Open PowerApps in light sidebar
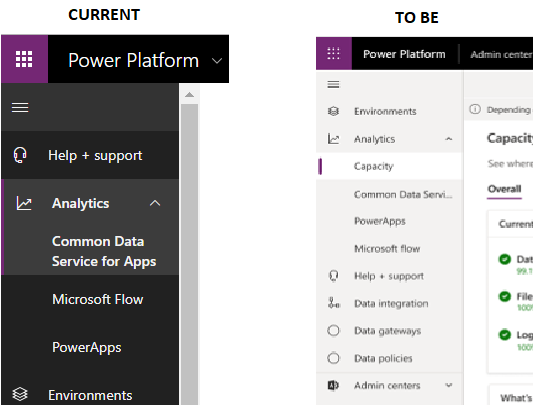 point(380,221)
